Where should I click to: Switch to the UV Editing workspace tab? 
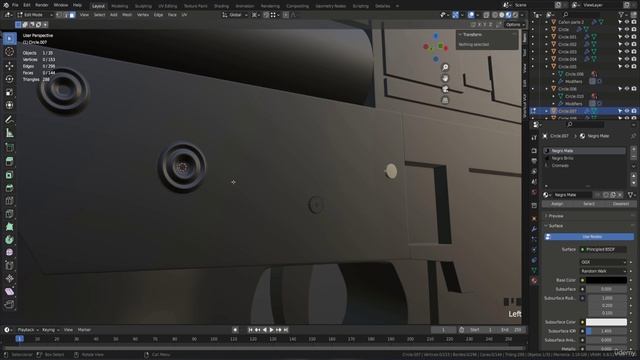coord(167,6)
